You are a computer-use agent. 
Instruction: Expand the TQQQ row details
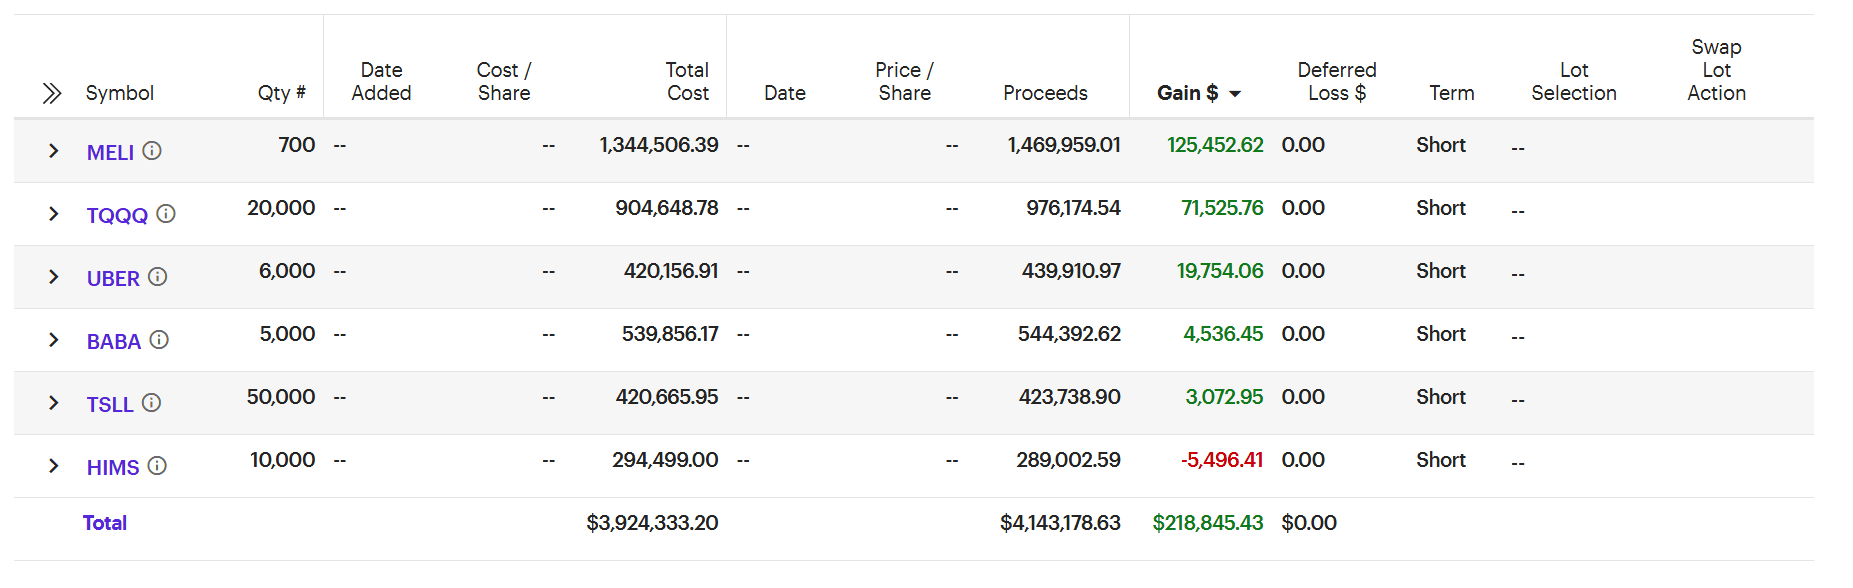[54, 214]
